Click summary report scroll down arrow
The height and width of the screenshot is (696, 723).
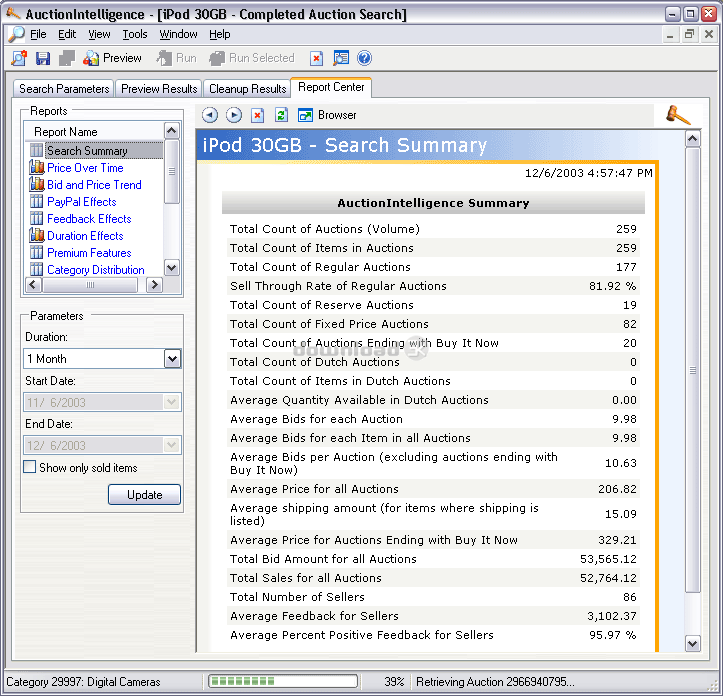coord(693,643)
